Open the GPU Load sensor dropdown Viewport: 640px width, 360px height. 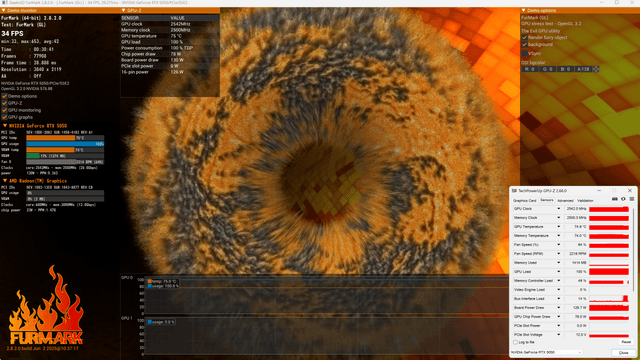point(559,271)
